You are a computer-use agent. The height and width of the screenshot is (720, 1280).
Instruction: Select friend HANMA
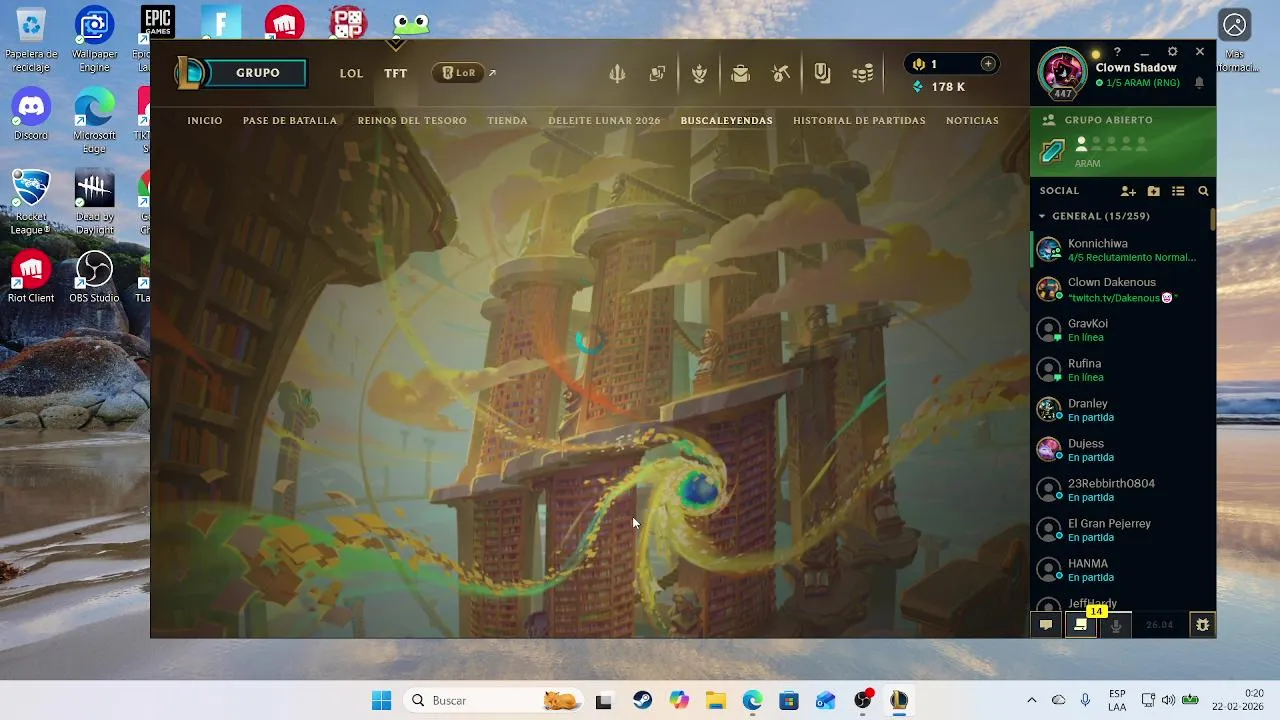(x=1123, y=570)
